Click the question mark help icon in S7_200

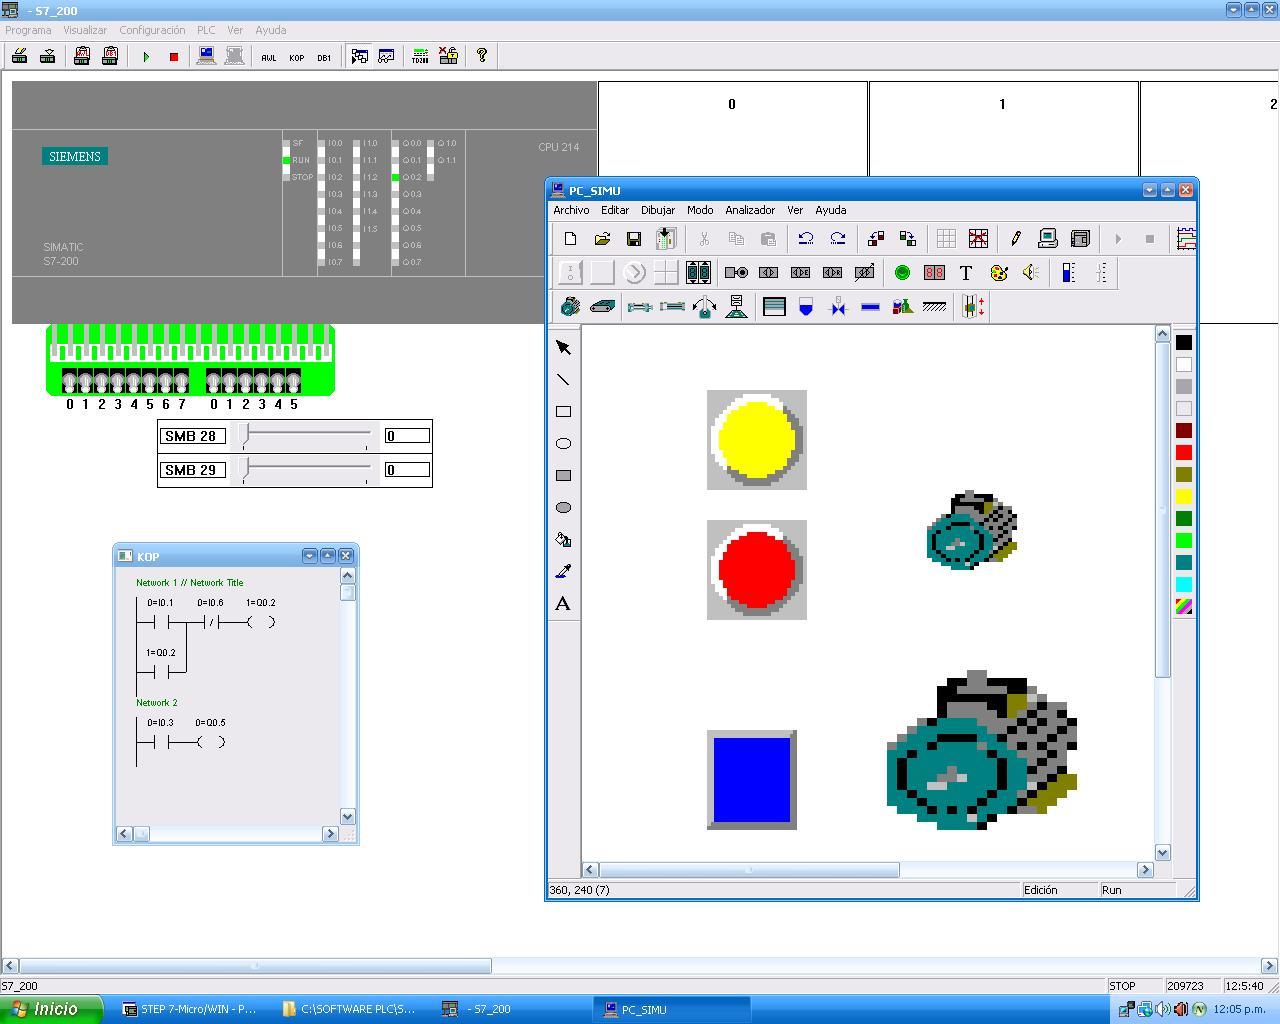481,56
